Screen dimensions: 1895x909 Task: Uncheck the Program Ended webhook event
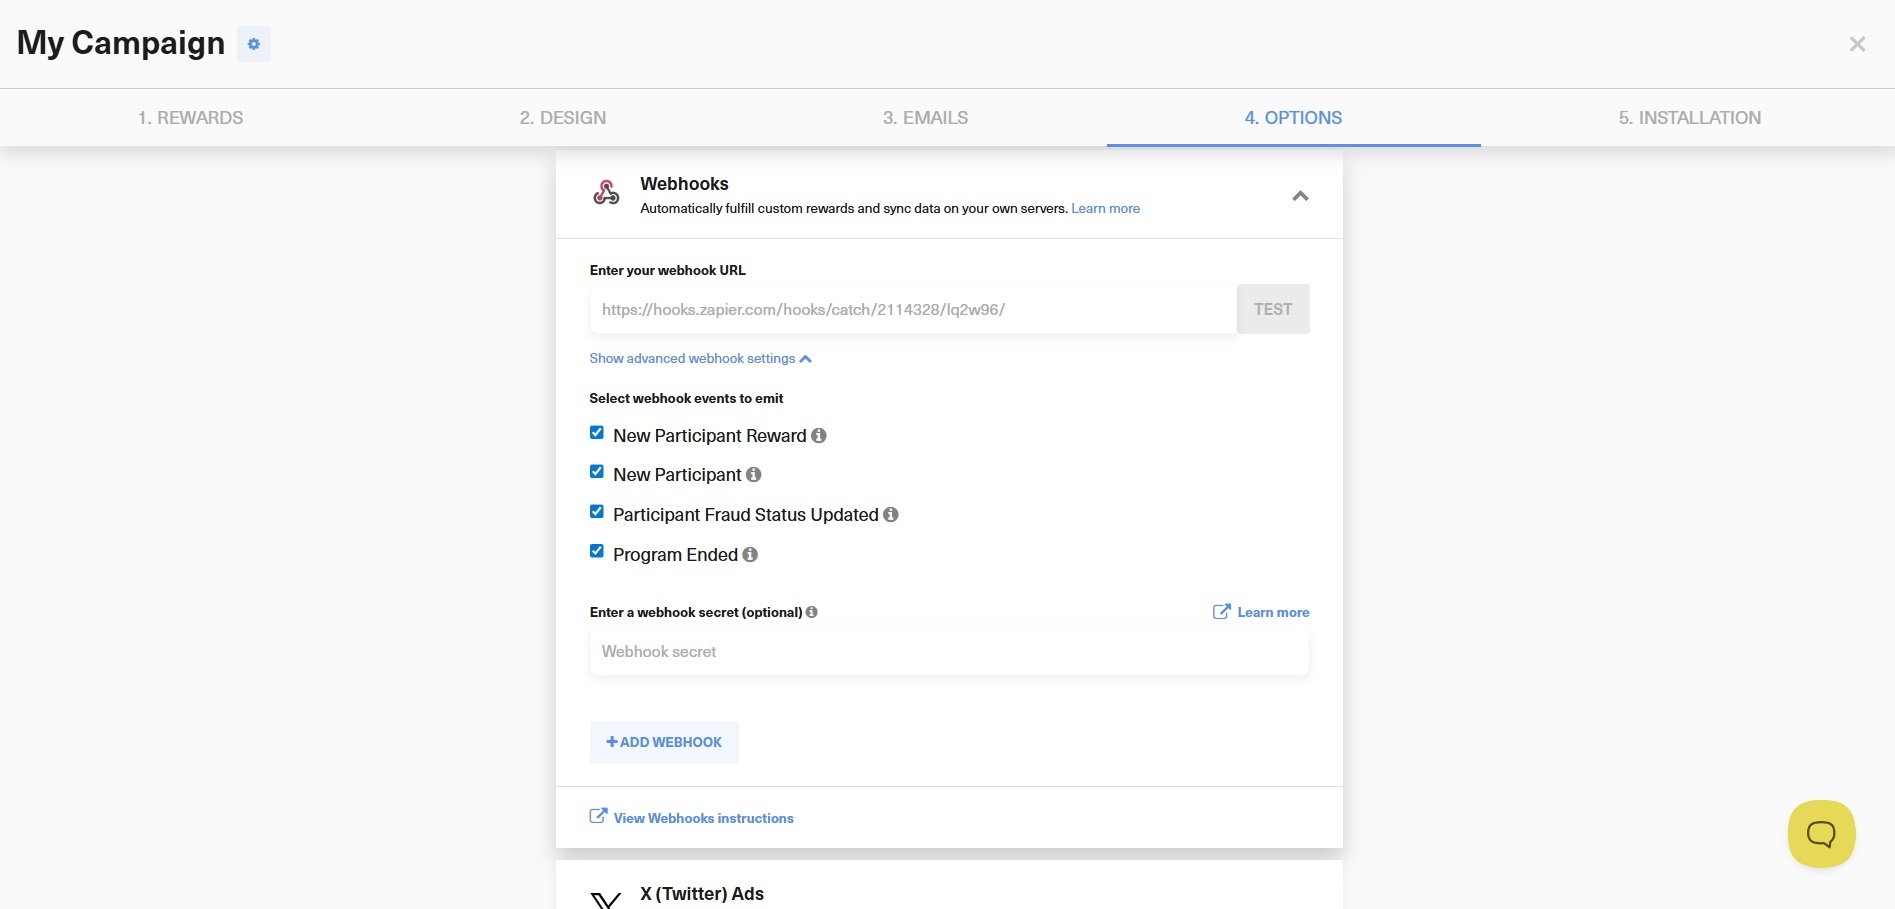tap(596, 550)
